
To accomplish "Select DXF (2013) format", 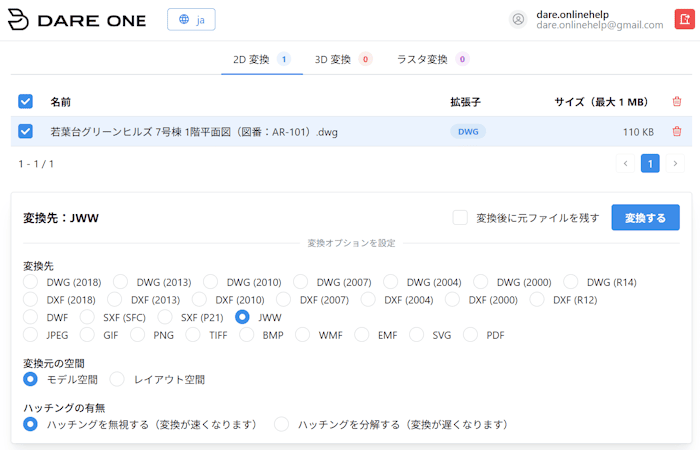I will coord(115,300).
